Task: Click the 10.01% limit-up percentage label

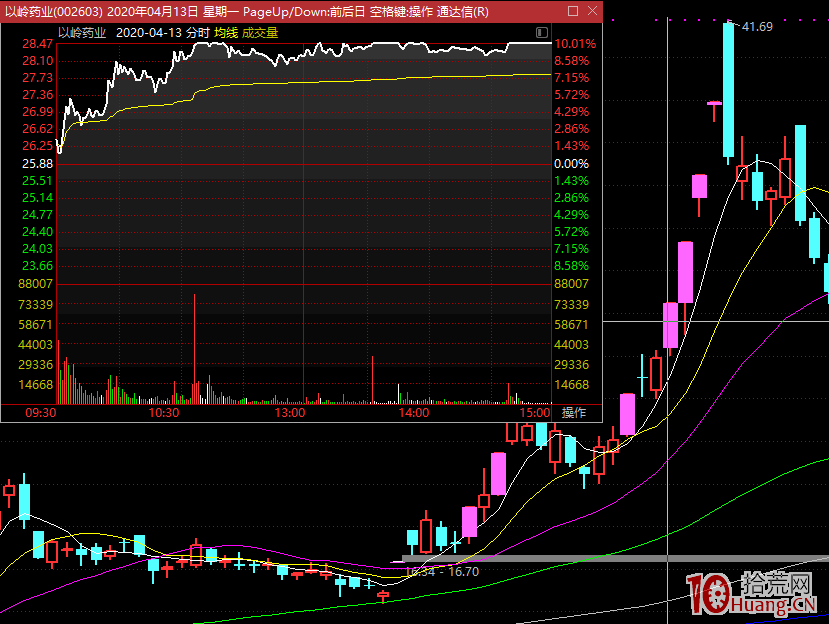Action: point(575,44)
